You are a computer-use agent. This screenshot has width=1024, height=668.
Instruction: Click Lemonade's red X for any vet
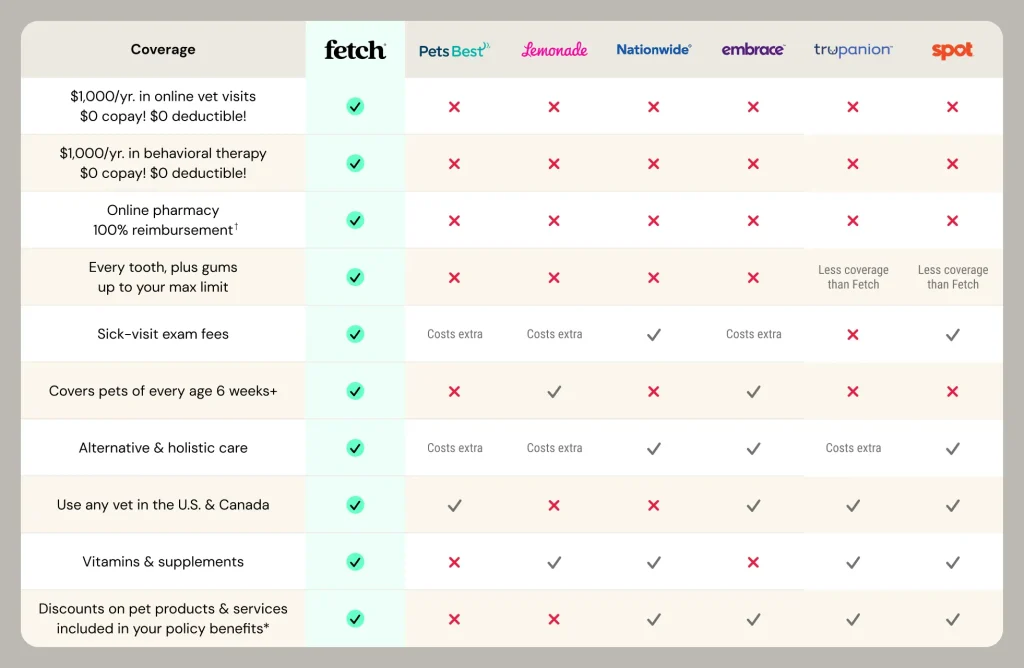coord(554,505)
